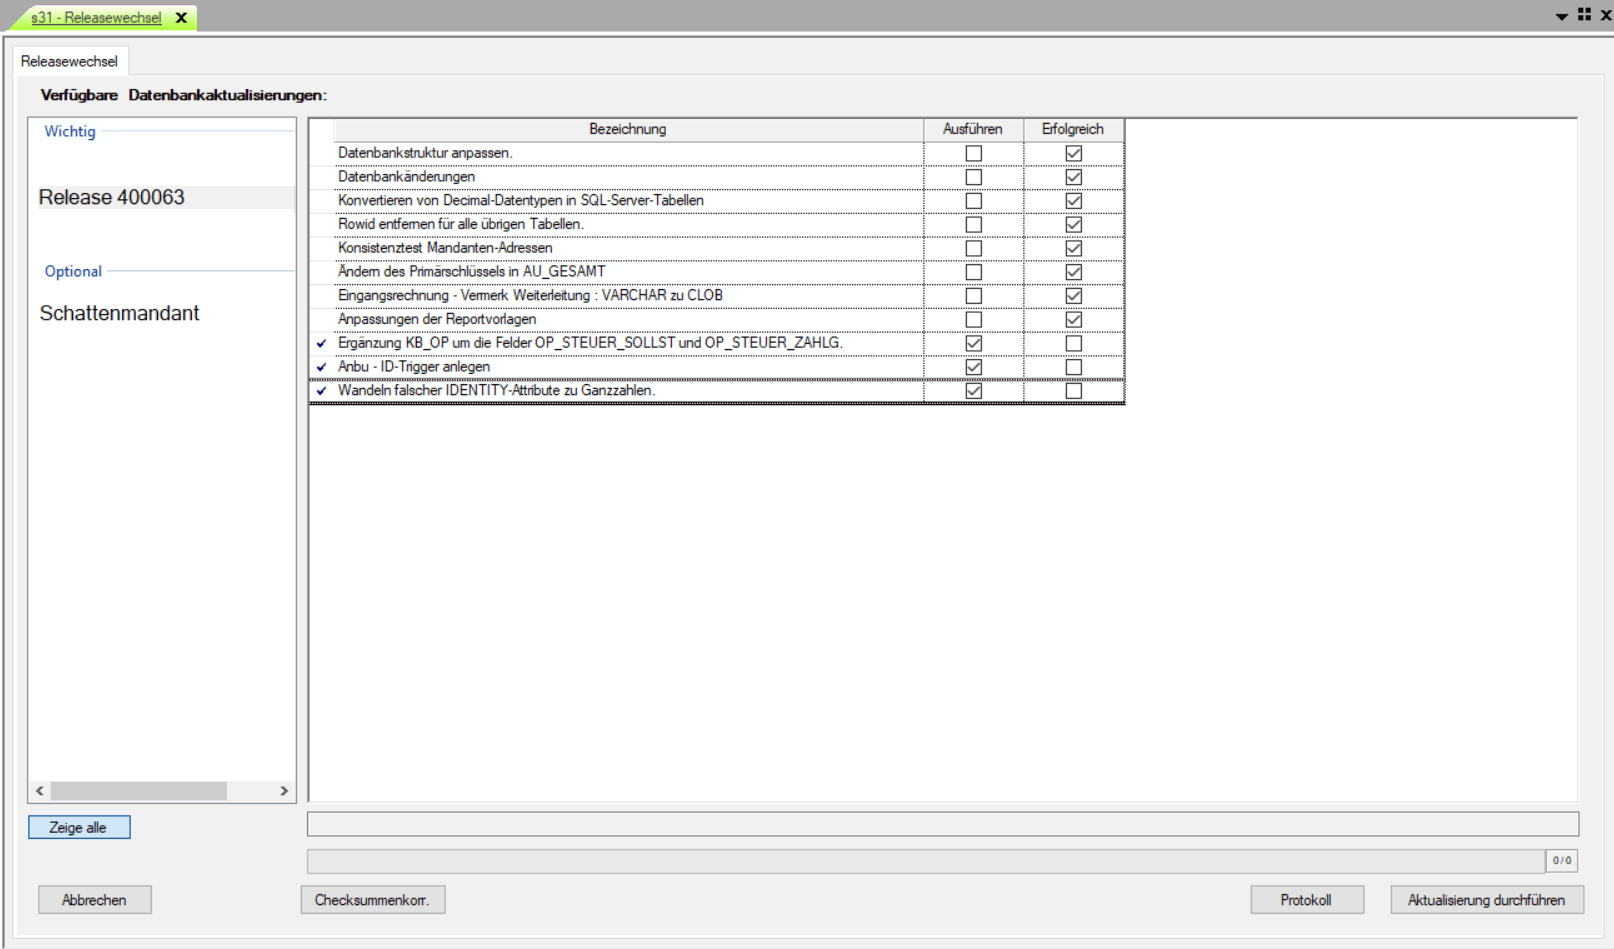Start Aktualisierung durchführen
The width and height of the screenshot is (1614, 949).
pyautogui.click(x=1486, y=900)
